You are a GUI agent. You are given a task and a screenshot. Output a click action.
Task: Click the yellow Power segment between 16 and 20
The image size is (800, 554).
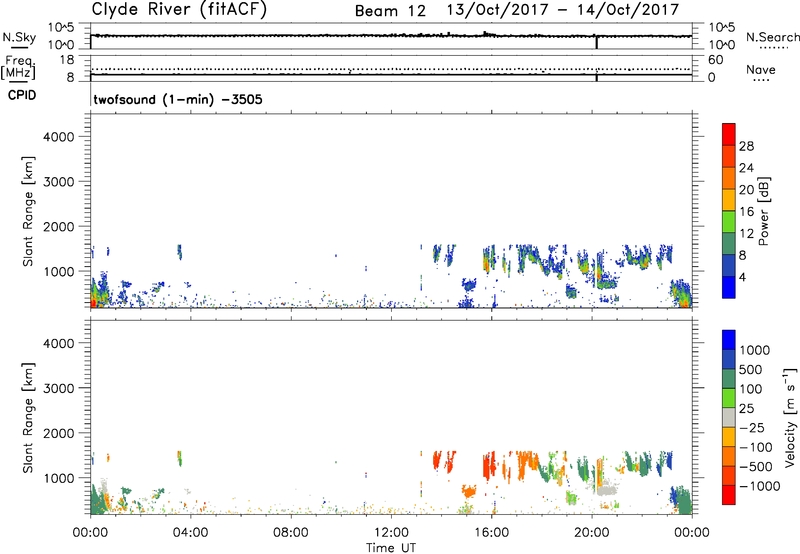pos(729,200)
